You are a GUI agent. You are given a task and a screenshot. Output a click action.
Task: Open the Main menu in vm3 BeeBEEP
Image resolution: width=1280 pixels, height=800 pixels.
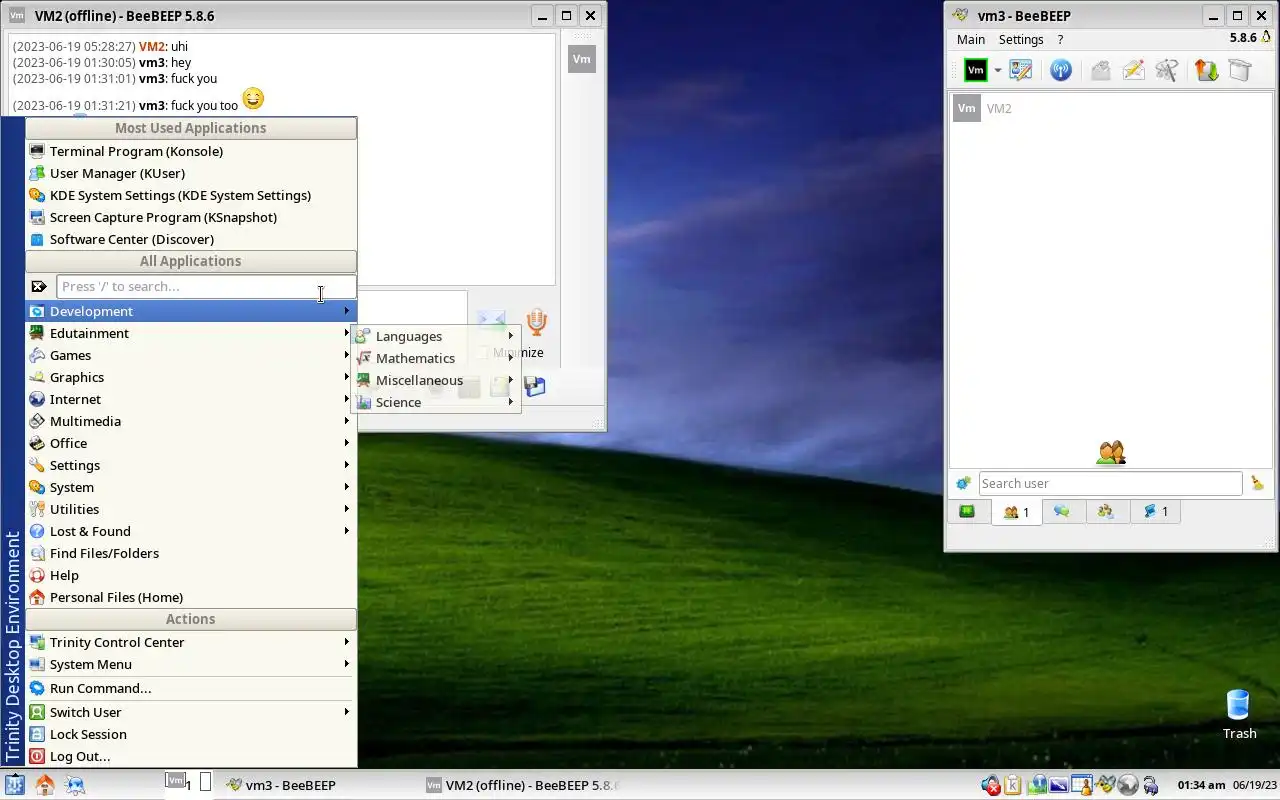pyautogui.click(x=971, y=39)
